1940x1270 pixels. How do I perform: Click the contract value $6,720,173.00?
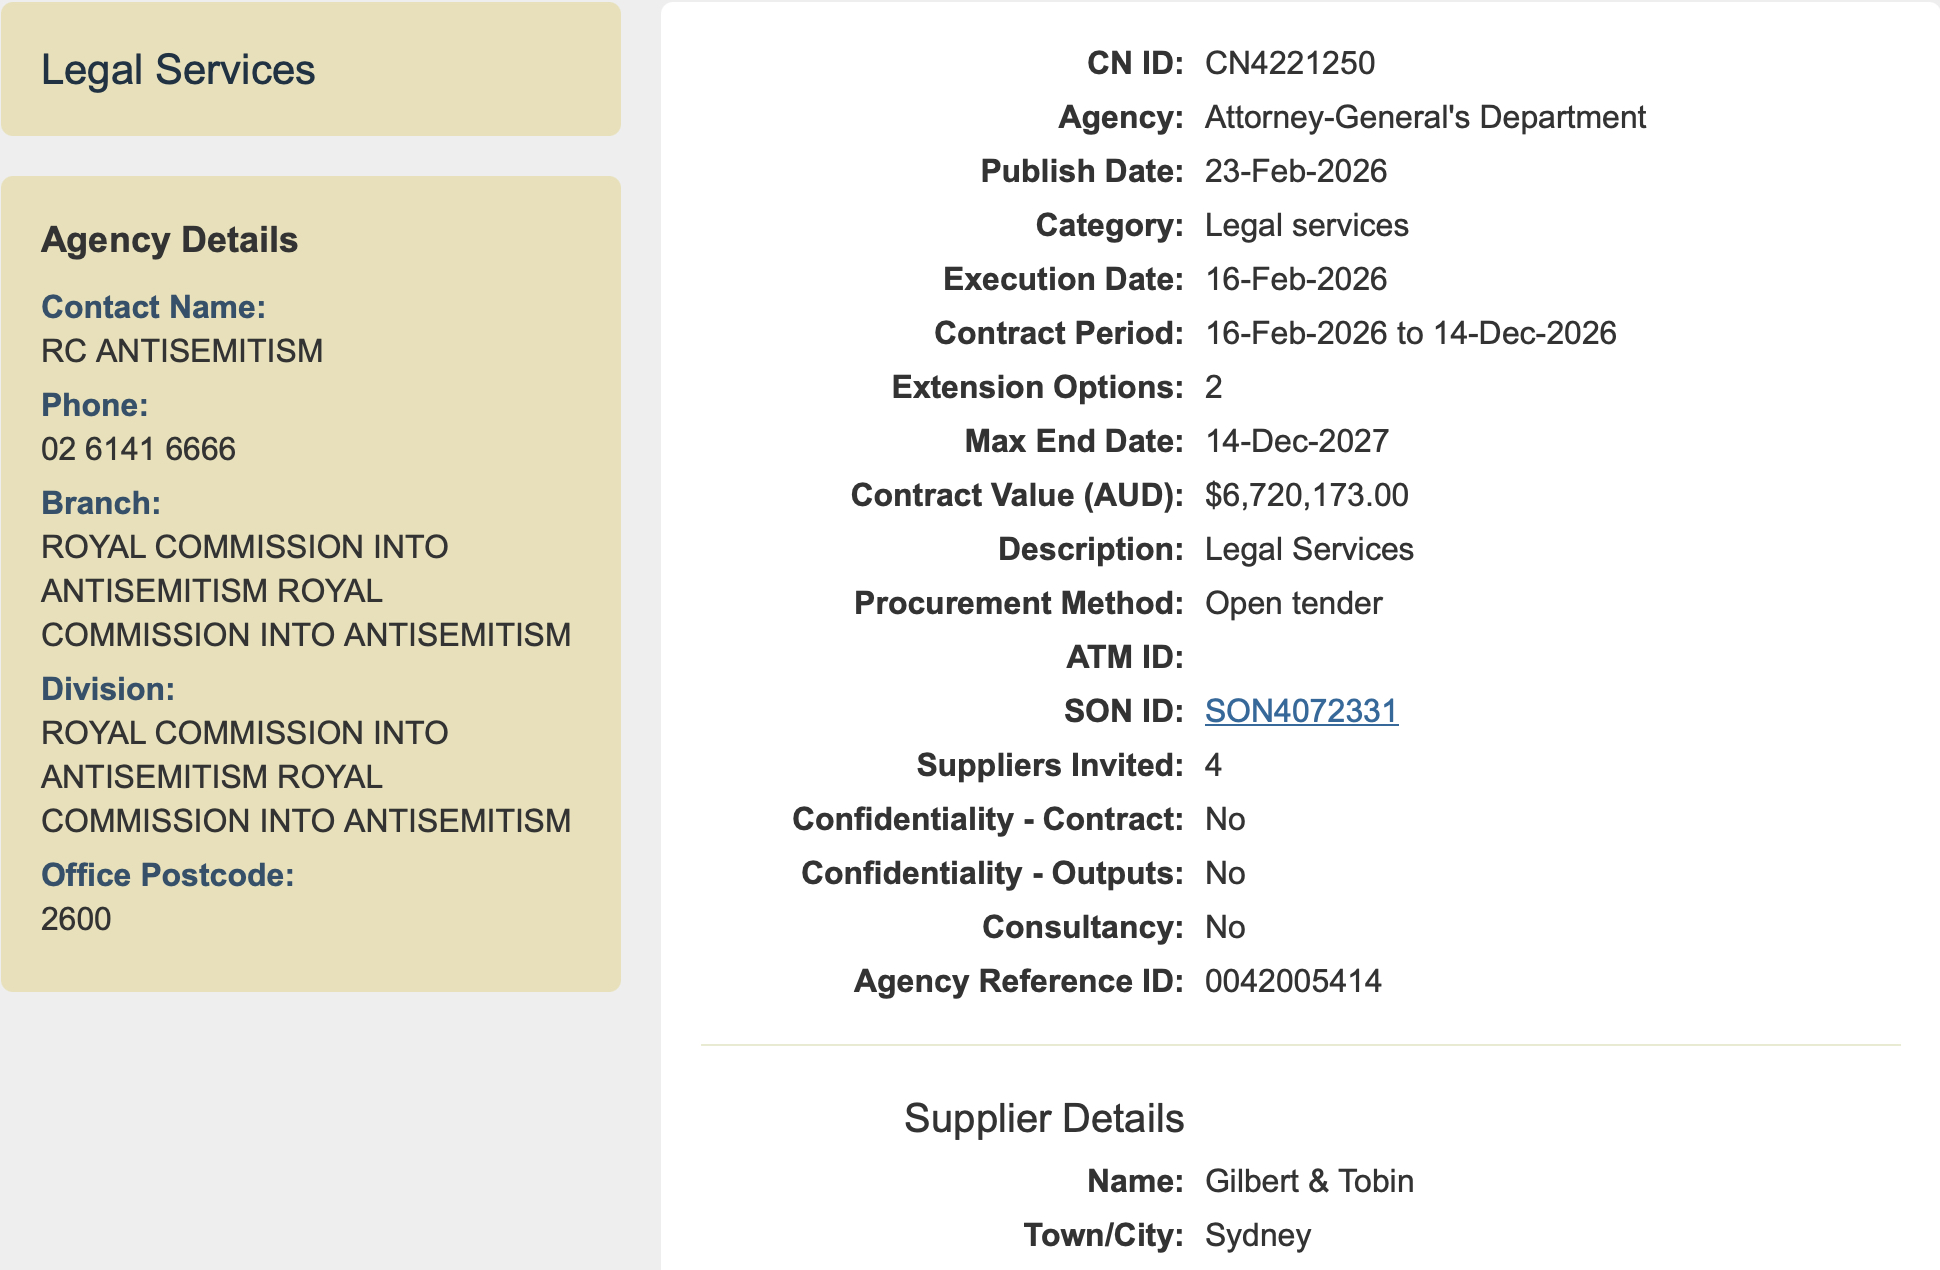[1306, 495]
